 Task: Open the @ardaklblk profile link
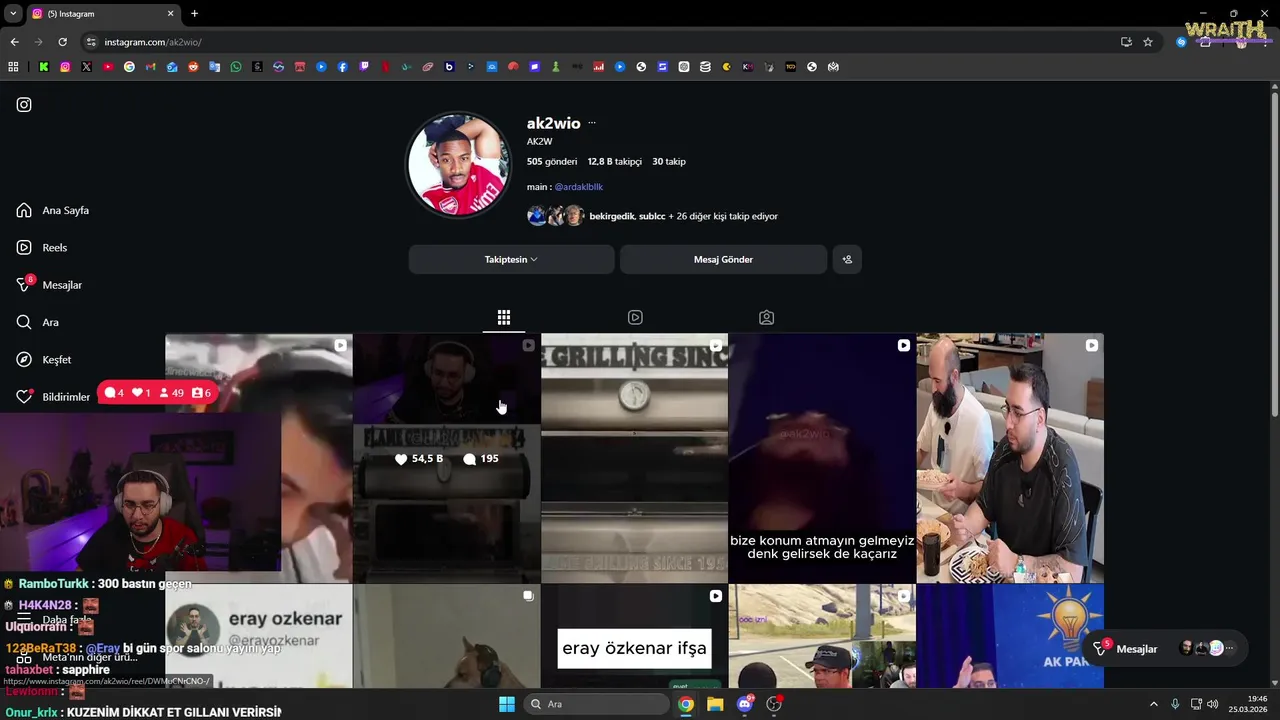pyautogui.click(x=579, y=187)
